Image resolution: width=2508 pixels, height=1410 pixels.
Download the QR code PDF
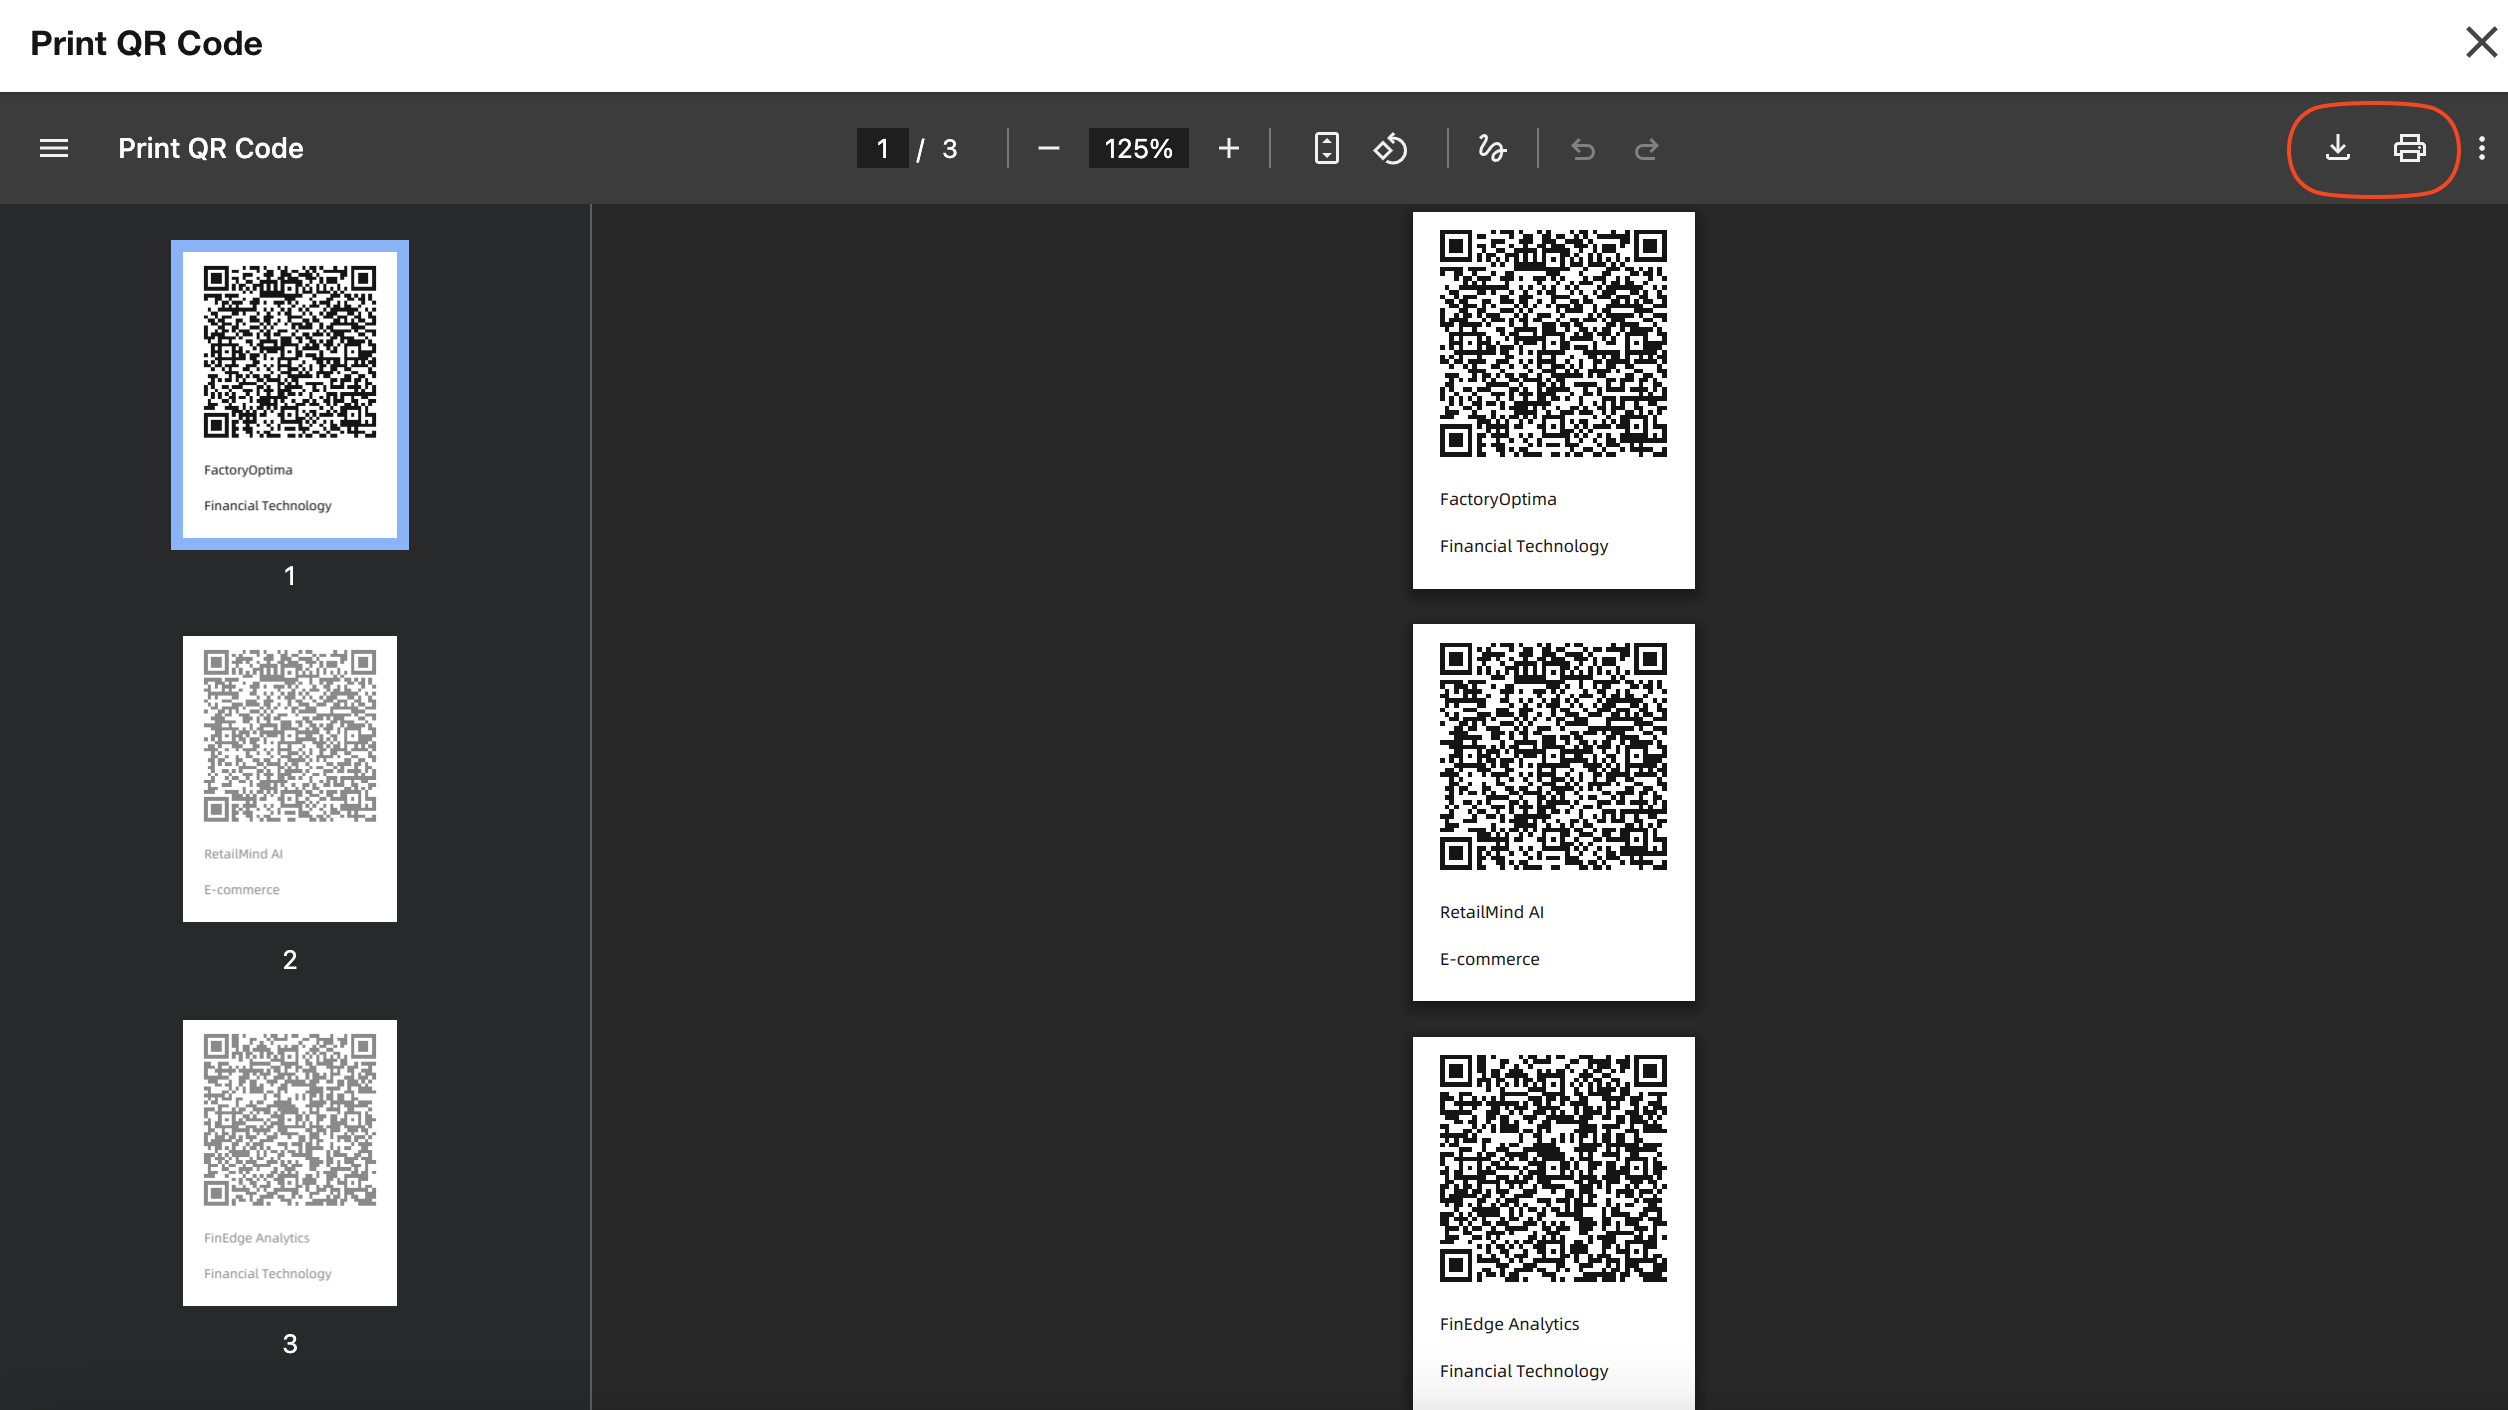pyautogui.click(x=2338, y=149)
